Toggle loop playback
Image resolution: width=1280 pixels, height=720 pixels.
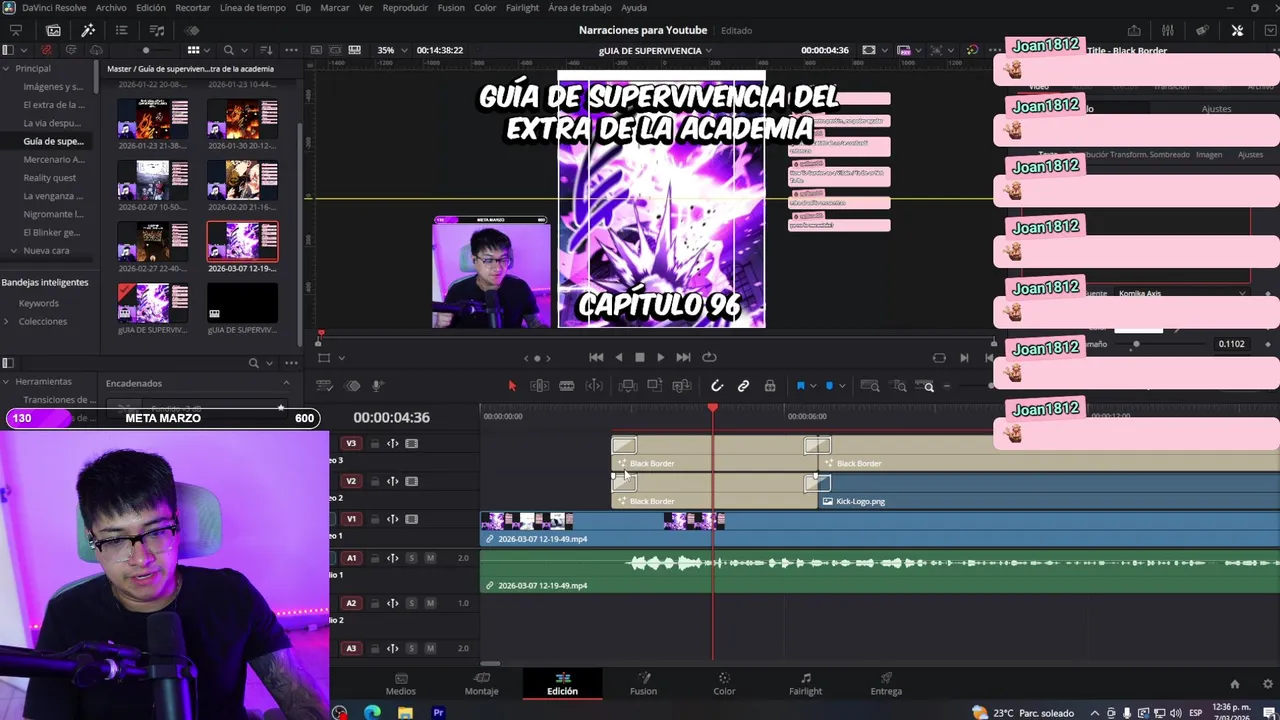coord(709,357)
